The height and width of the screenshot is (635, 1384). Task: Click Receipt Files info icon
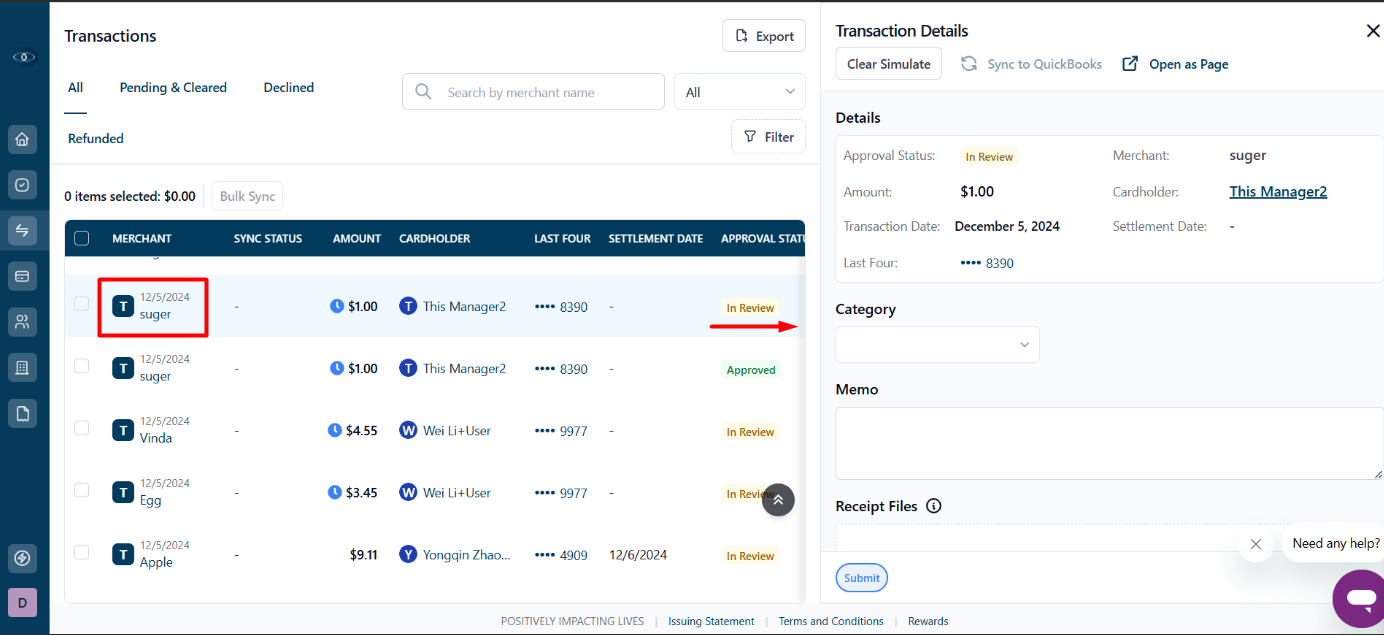click(934, 506)
